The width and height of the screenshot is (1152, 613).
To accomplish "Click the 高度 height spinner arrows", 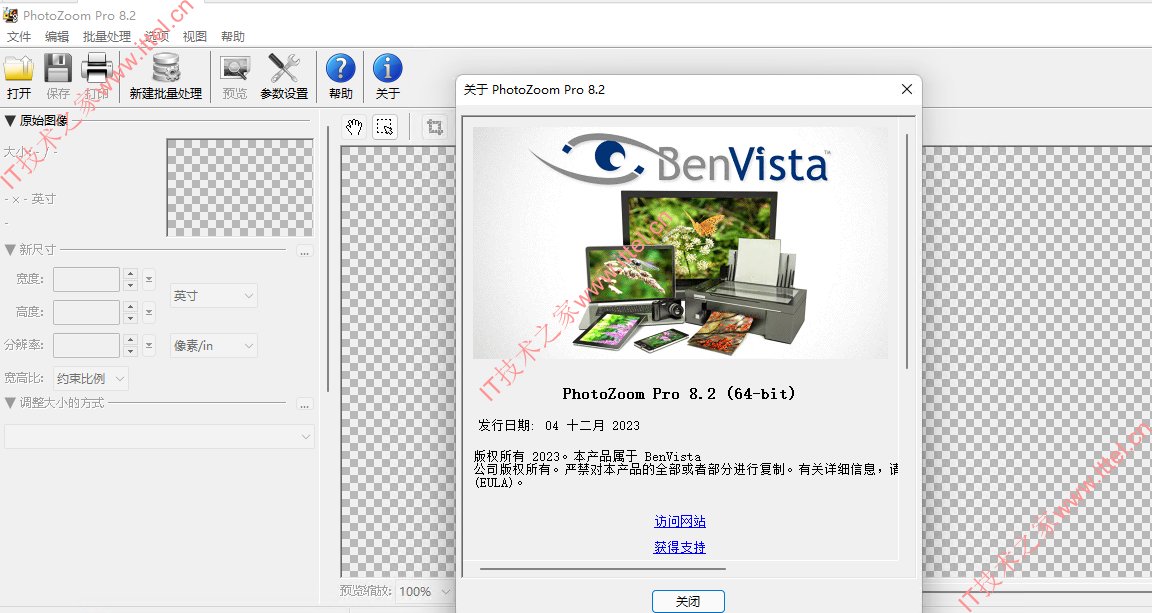I will tap(130, 312).
